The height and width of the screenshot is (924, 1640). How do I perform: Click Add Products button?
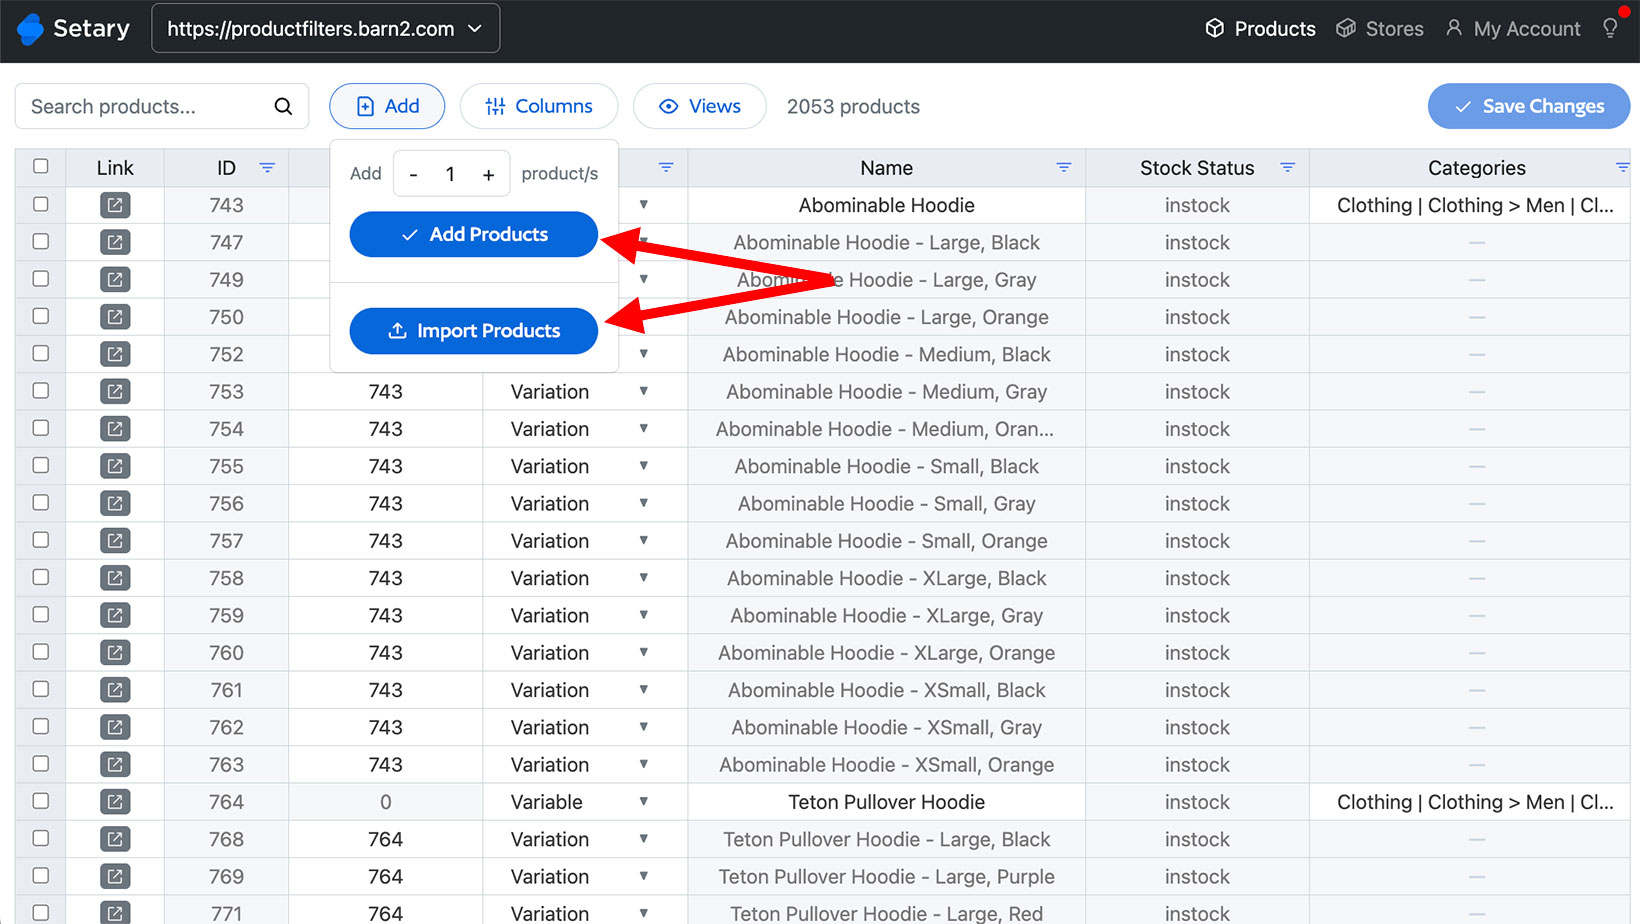tap(474, 234)
